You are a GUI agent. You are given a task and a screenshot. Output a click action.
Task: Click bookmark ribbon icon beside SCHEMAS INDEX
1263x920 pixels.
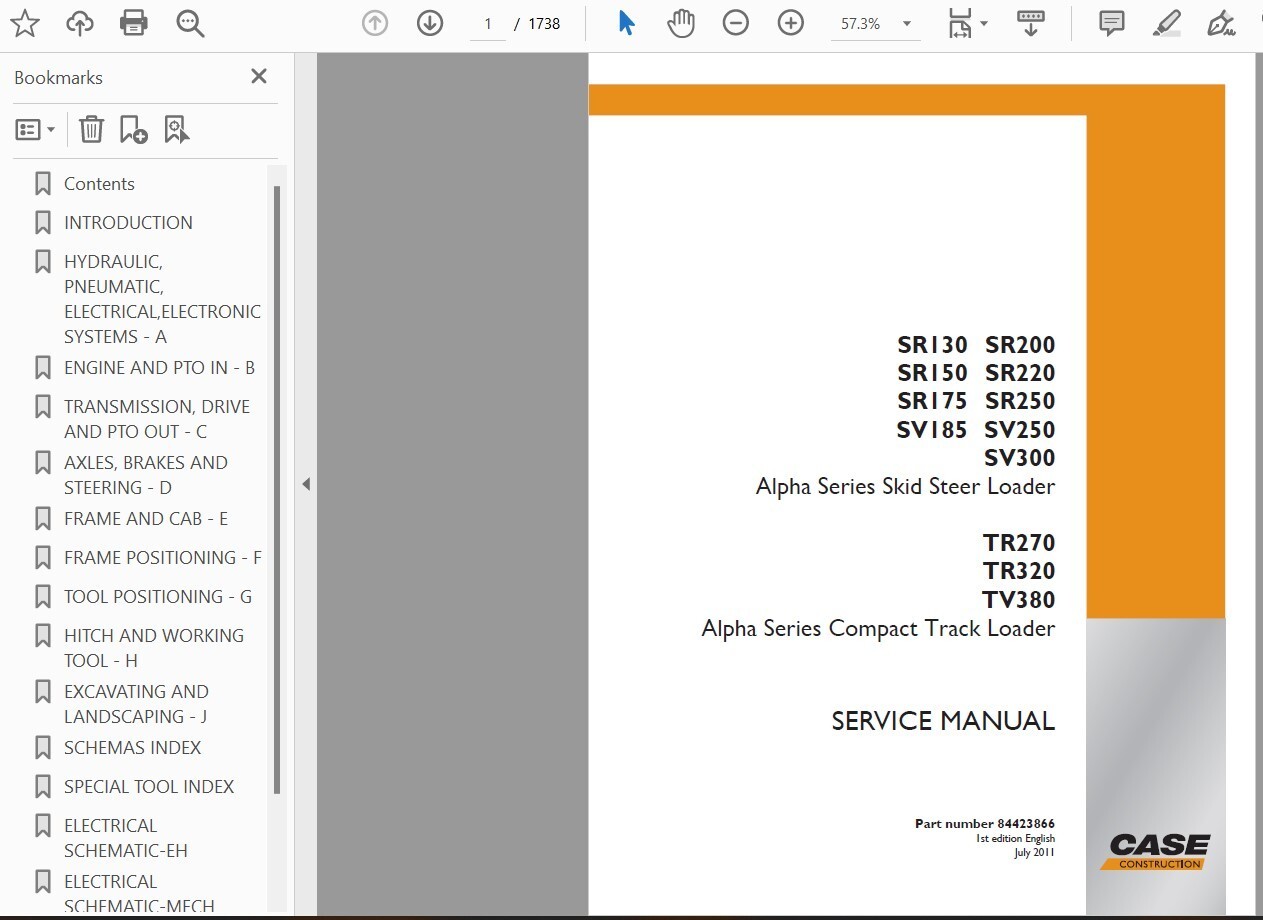[x=42, y=747]
